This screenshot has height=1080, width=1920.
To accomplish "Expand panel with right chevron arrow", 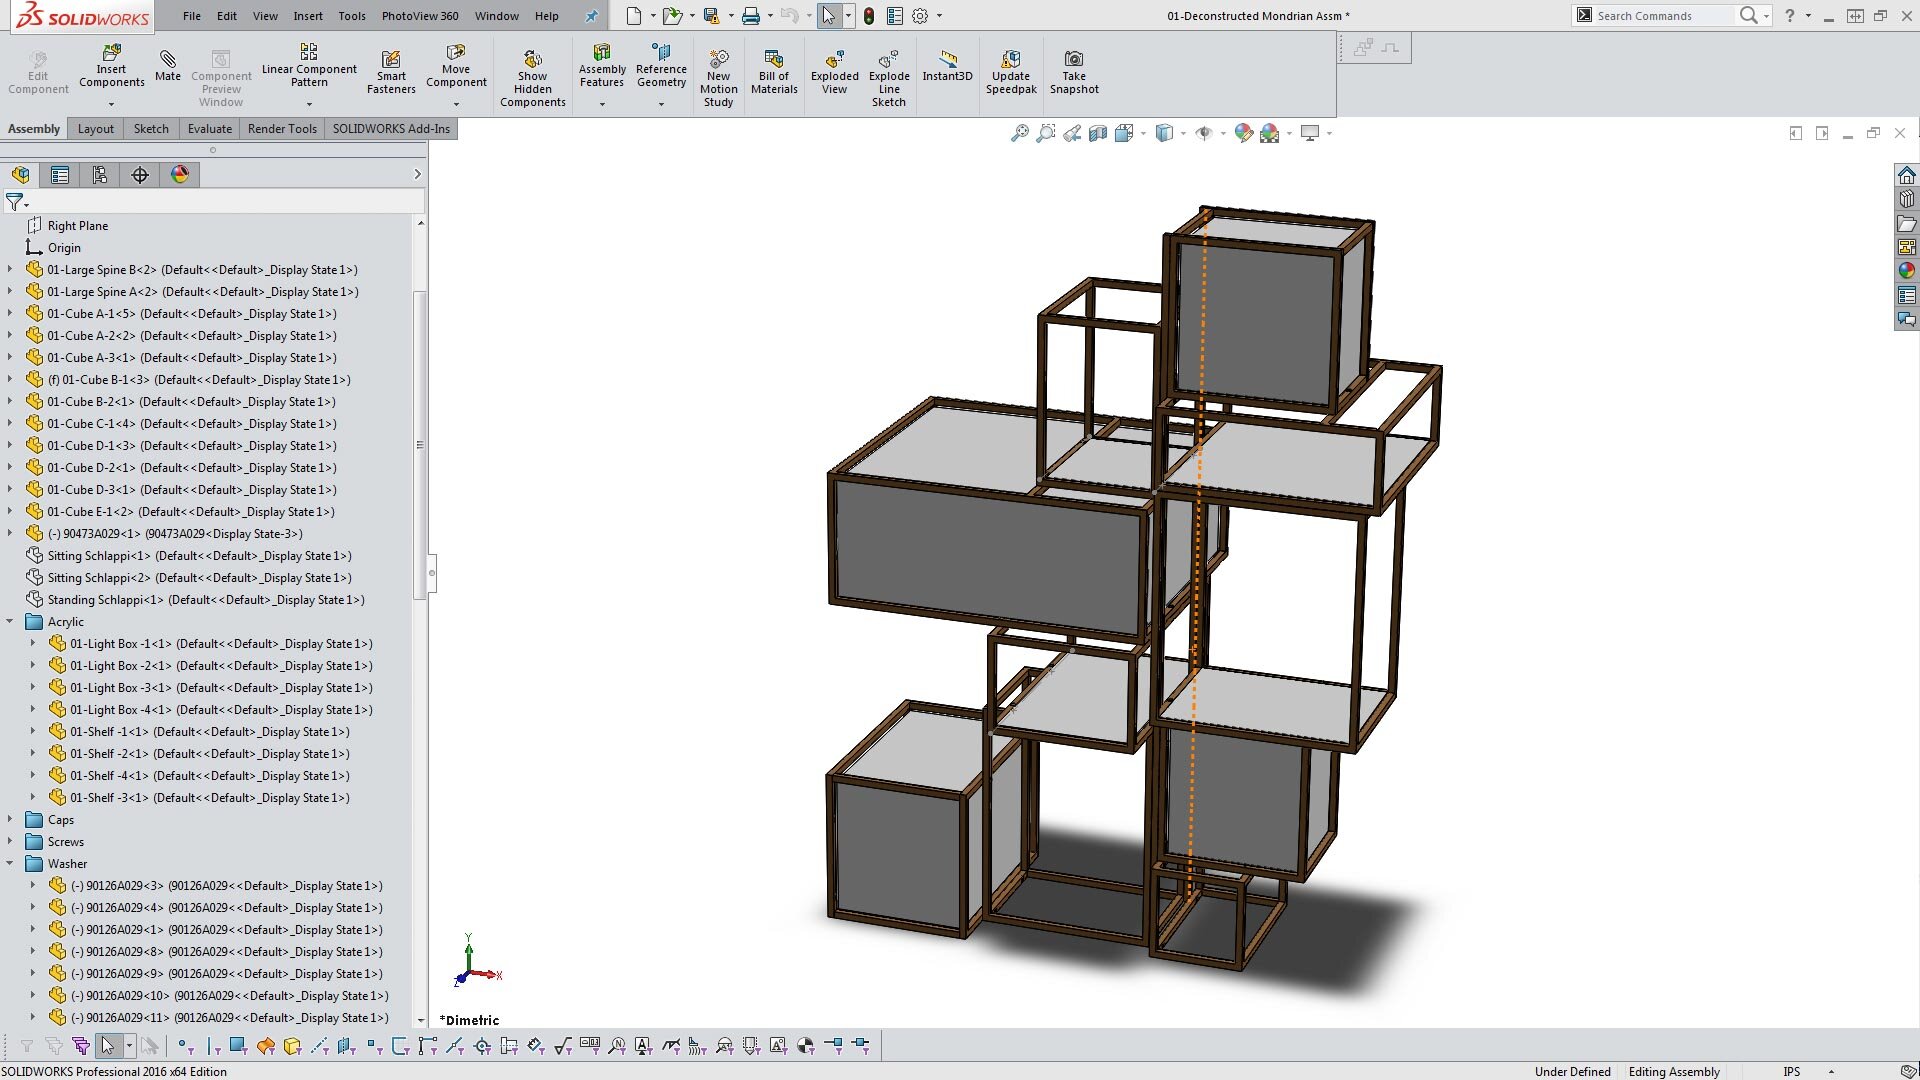I will click(417, 175).
